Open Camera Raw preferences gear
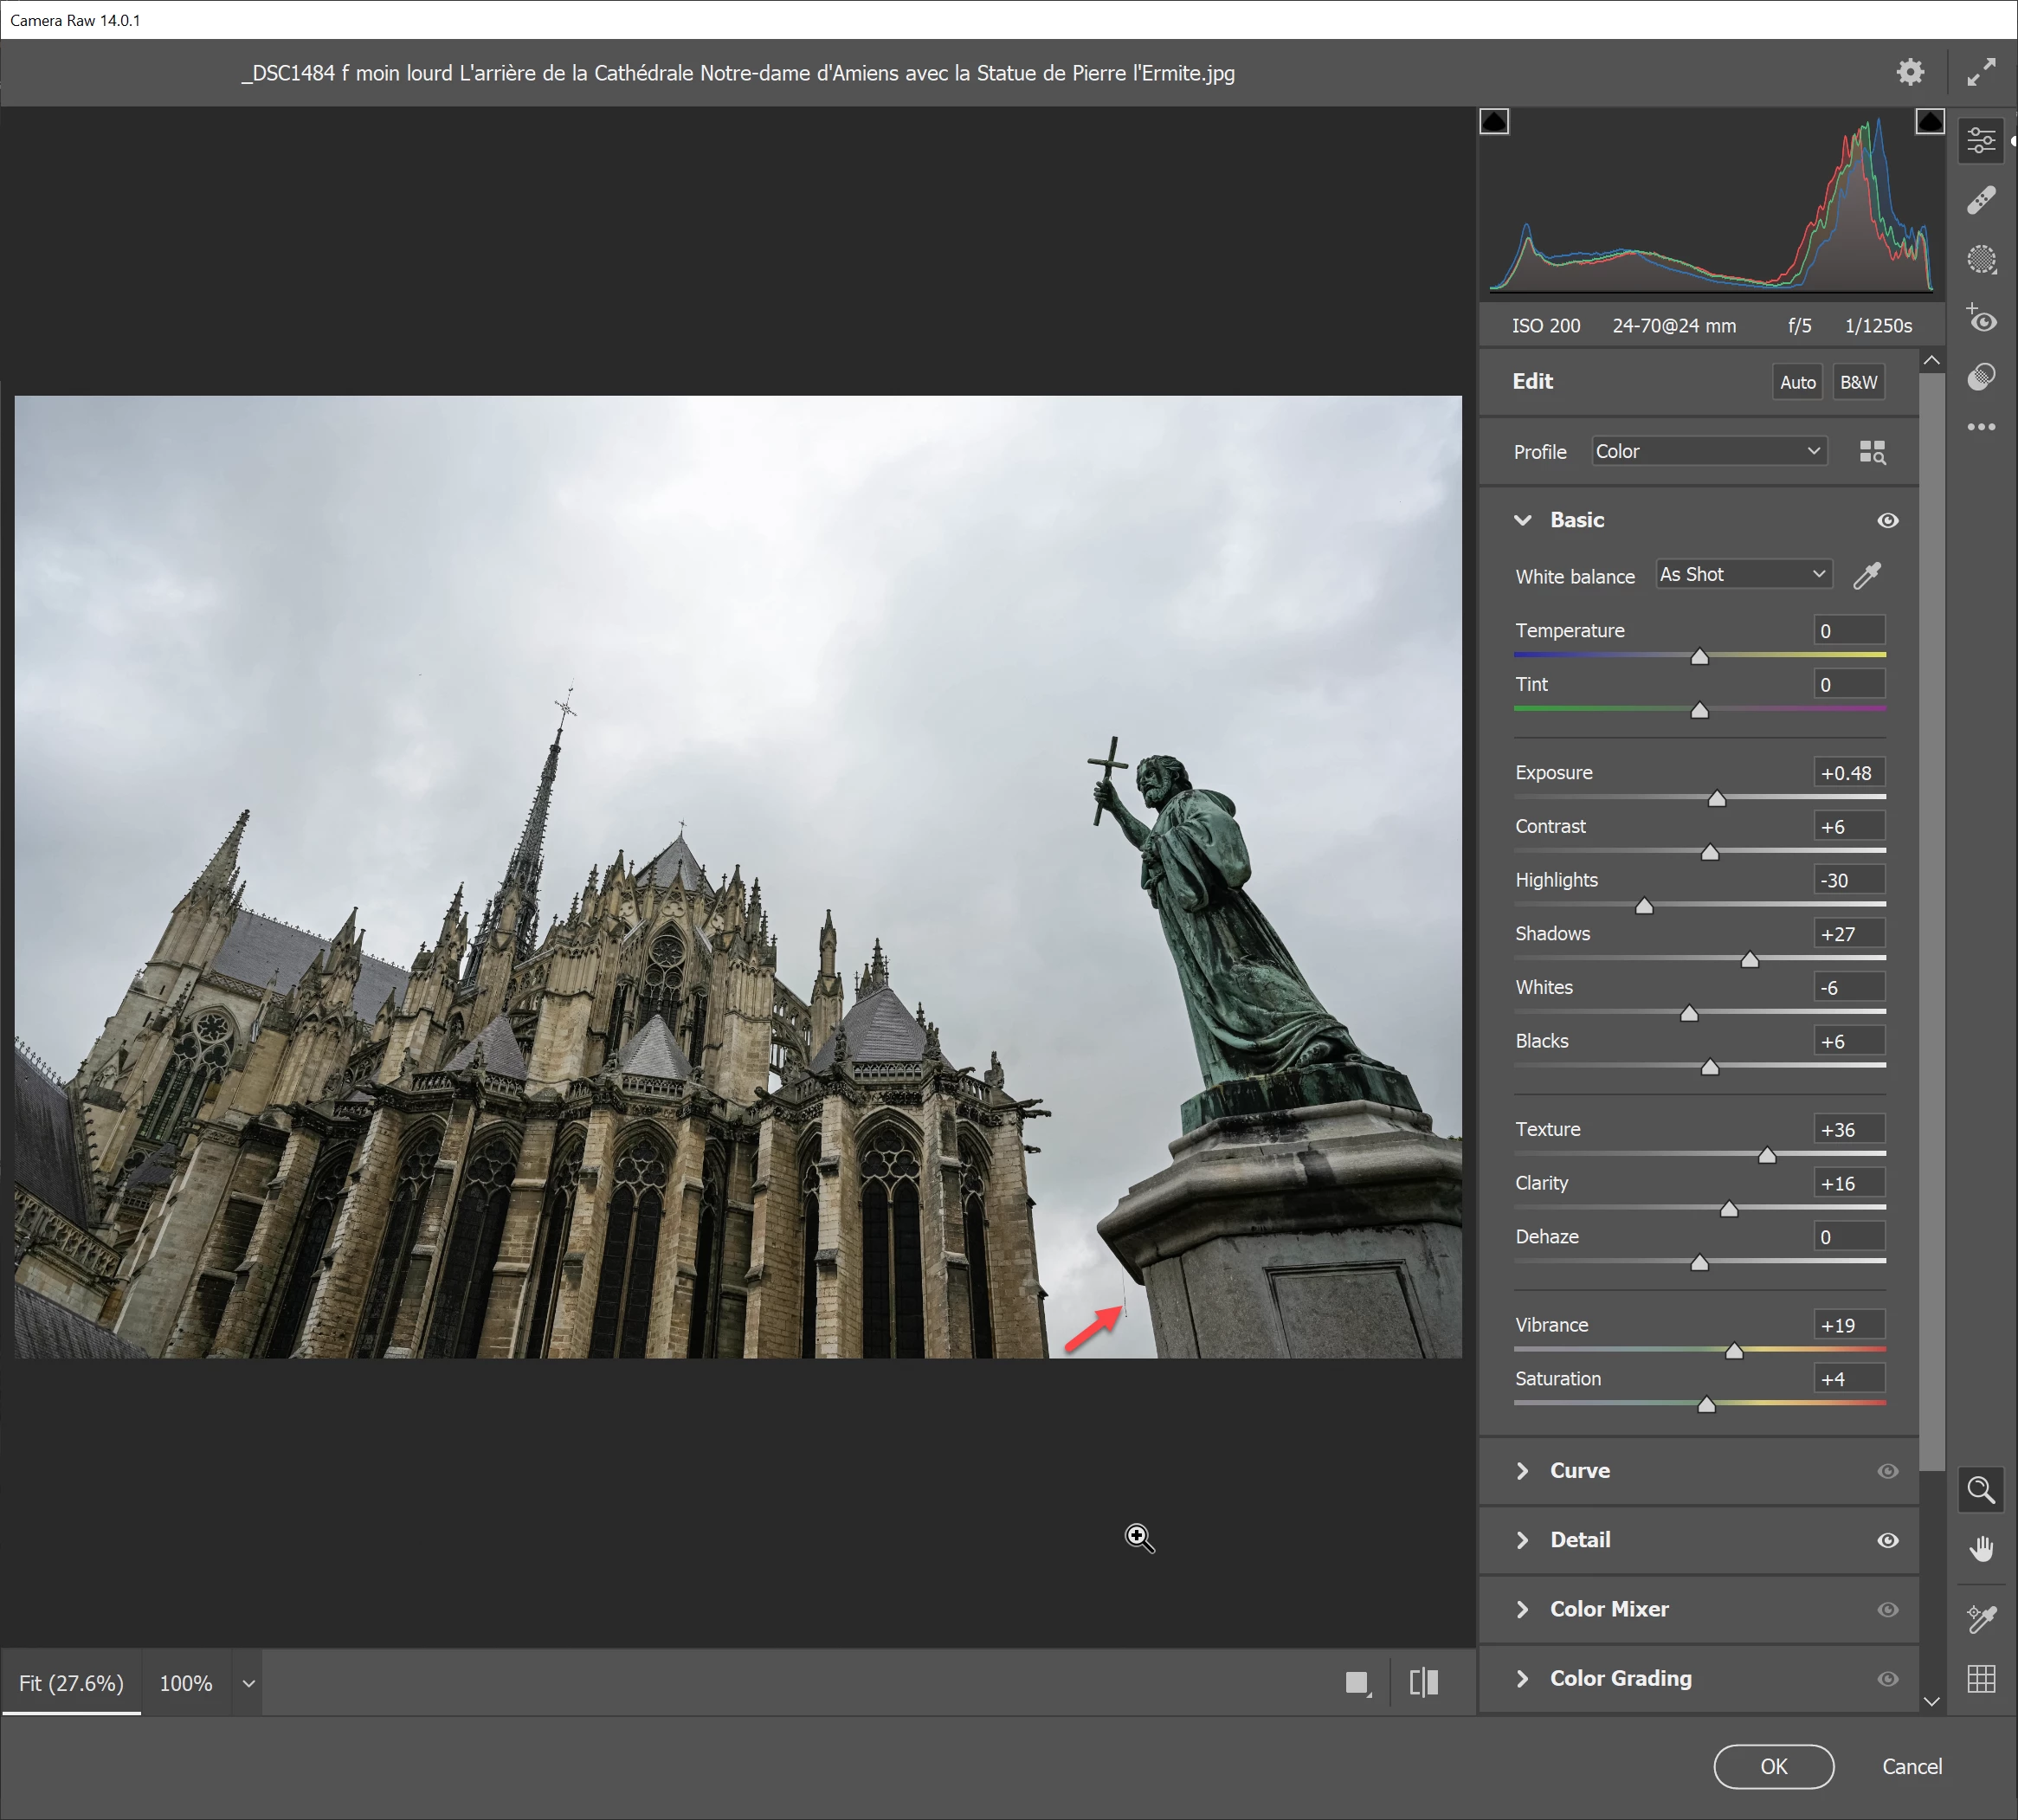Image resolution: width=2018 pixels, height=1820 pixels. pyautogui.click(x=1910, y=72)
